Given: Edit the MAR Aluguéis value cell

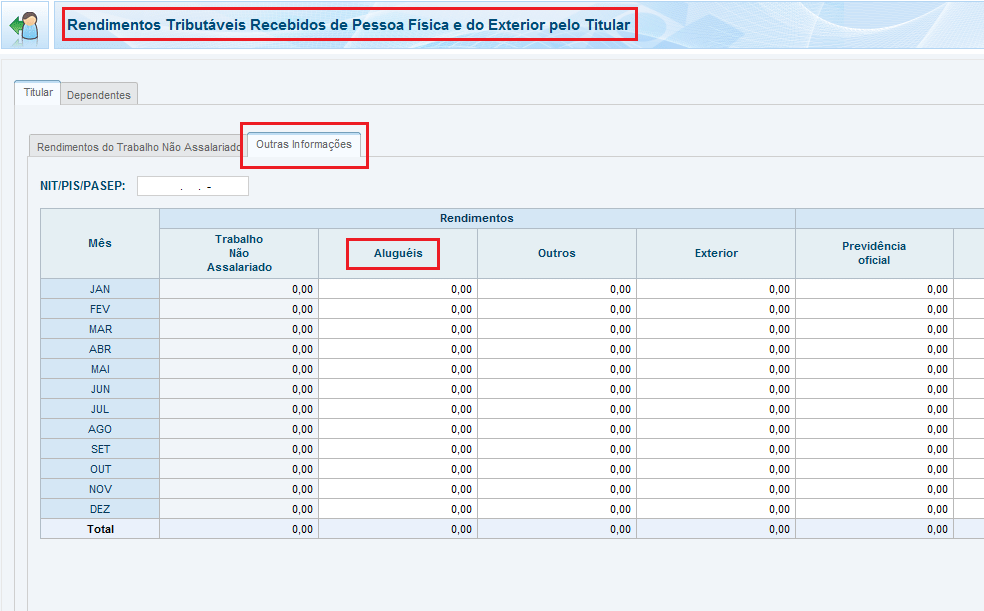Looking at the screenshot, I should (x=398, y=329).
